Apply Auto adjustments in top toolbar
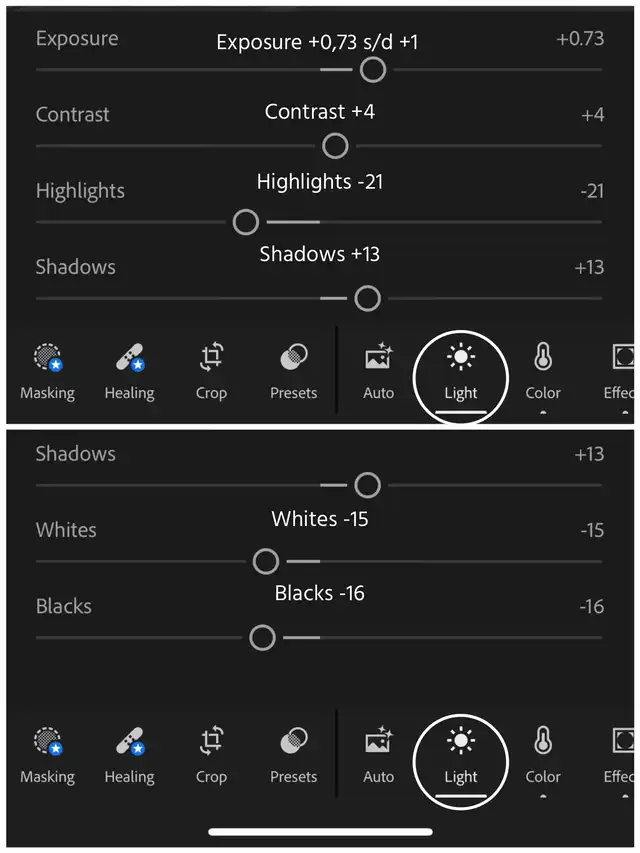640x853 pixels. click(x=378, y=370)
